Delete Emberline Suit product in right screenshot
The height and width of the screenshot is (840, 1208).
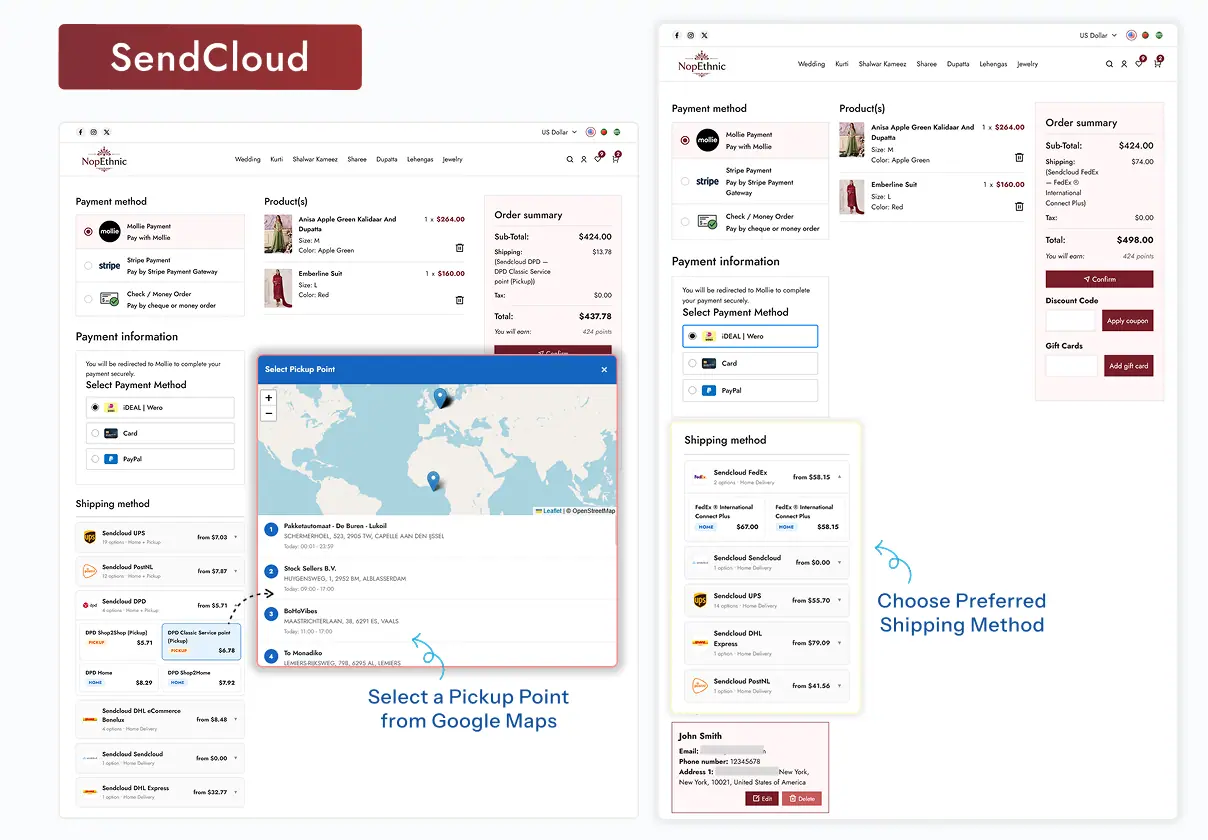(1019, 207)
